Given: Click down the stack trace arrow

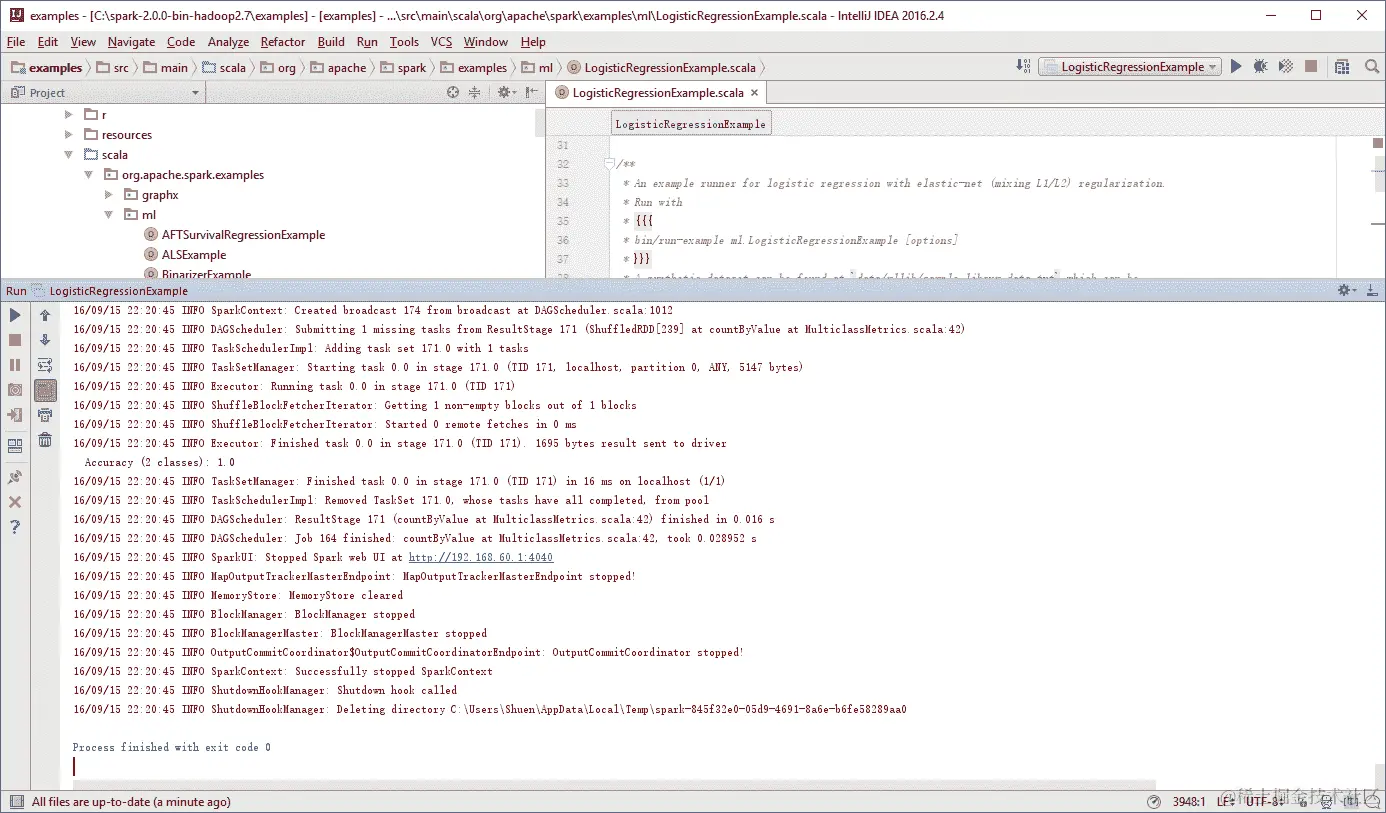Looking at the screenshot, I should coord(45,340).
